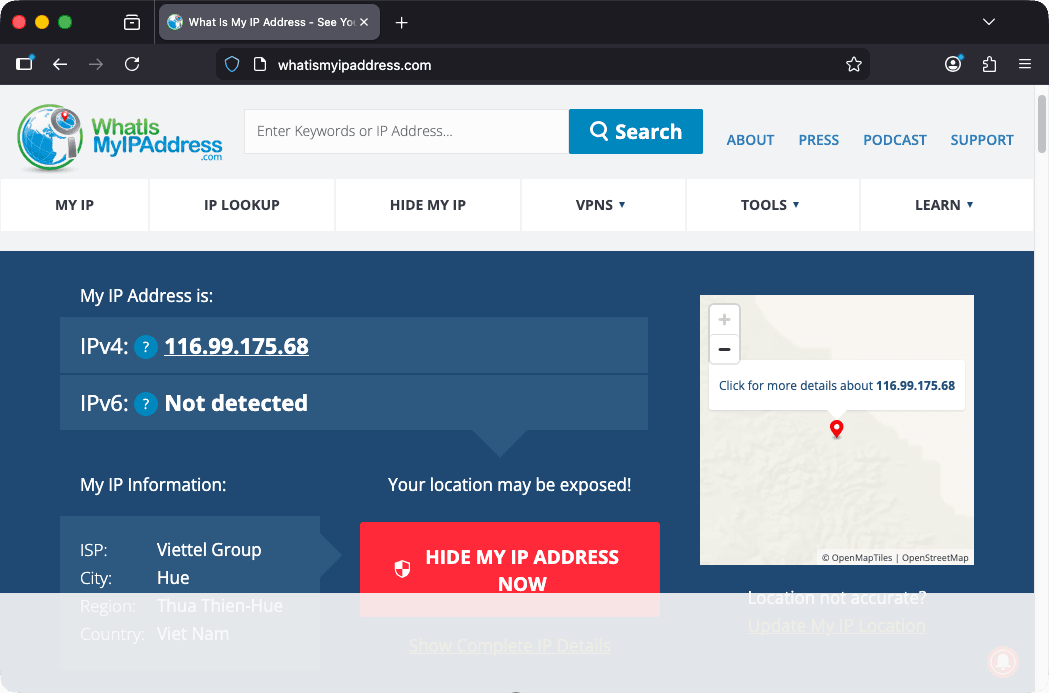Open tracking protection shield in address bar
Screen dimensions: 1049x693
coord(231,65)
